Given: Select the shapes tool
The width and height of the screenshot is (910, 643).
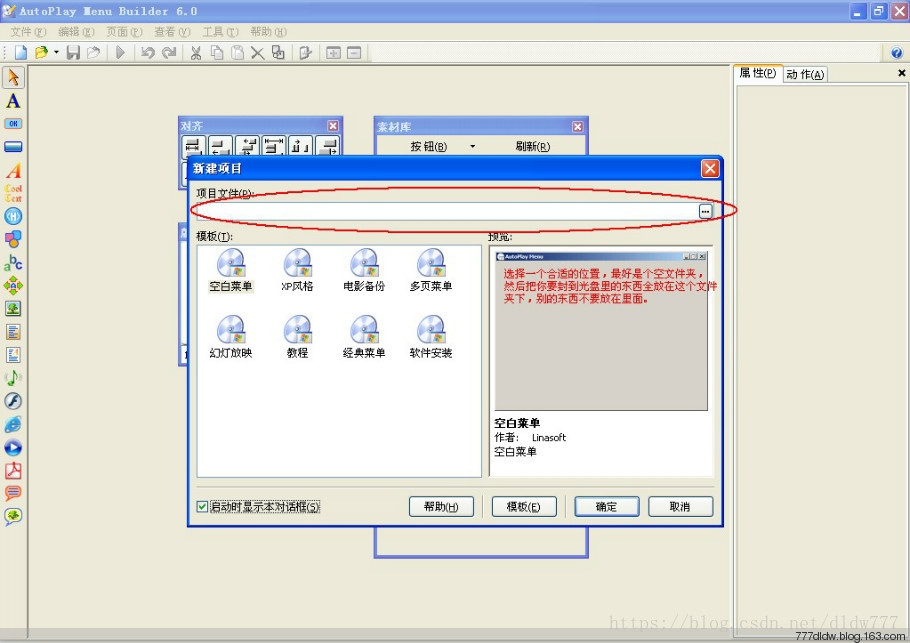Looking at the screenshot, I should click(x=13, y=239).
